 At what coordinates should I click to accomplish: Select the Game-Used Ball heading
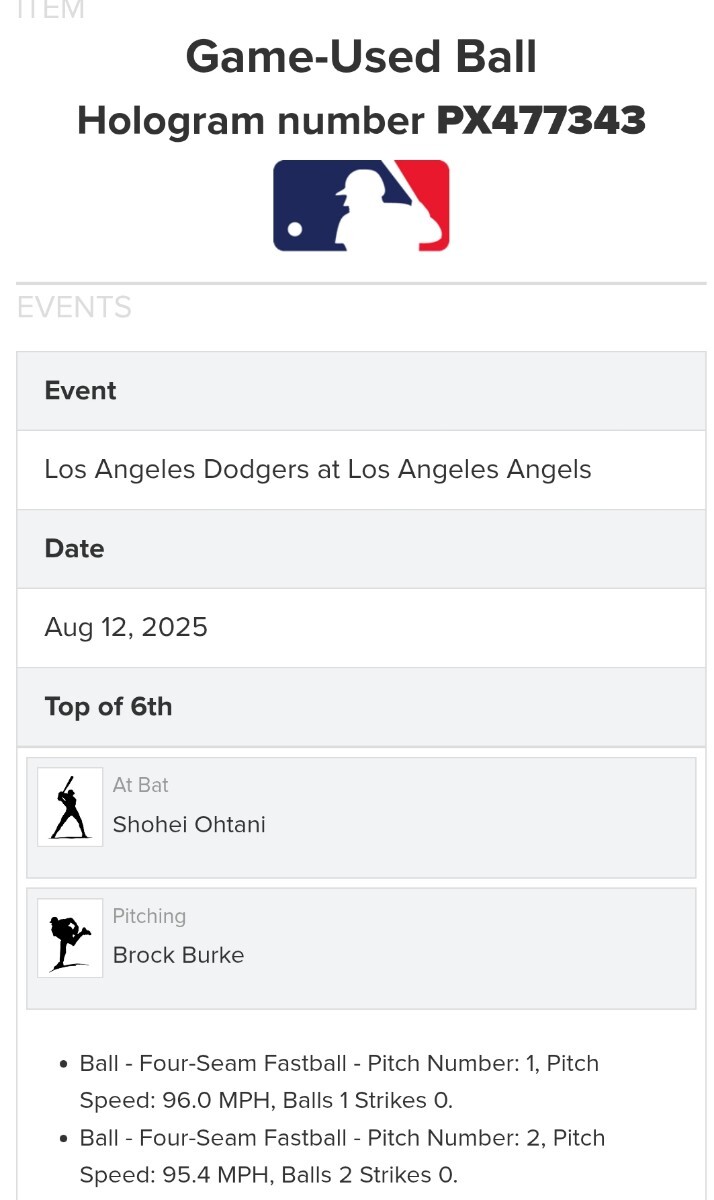361,57
